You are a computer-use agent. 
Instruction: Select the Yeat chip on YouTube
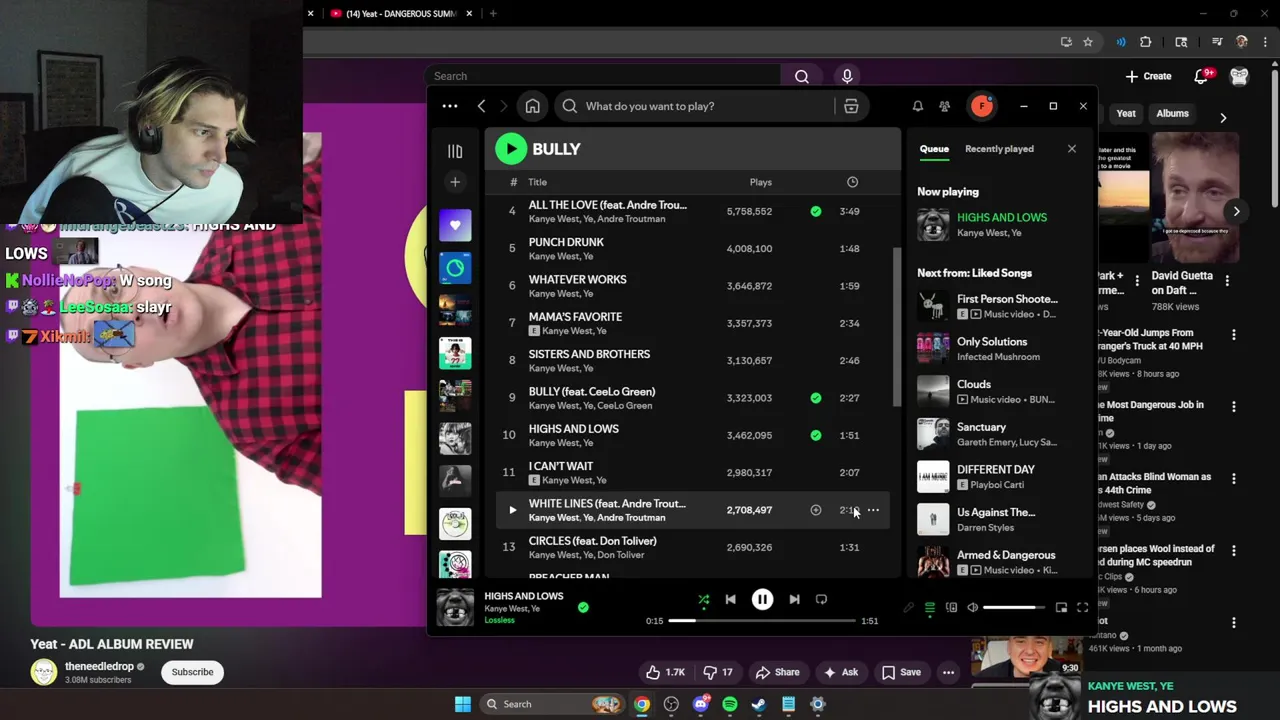pos(1126,114)
